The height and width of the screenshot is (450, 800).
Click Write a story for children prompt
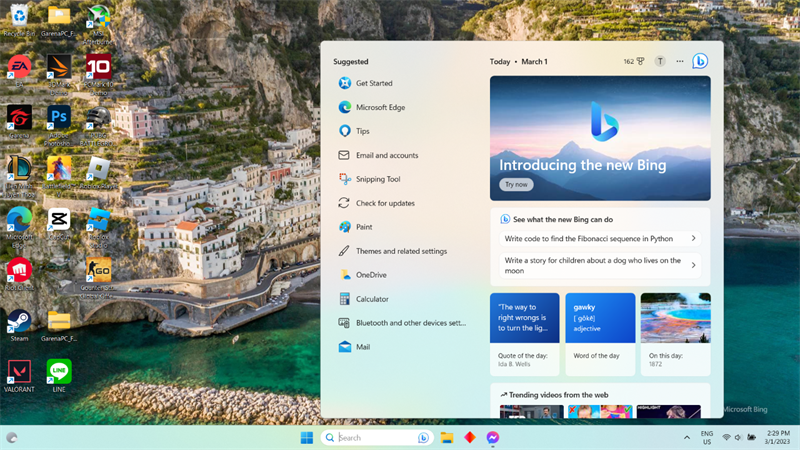600,265
